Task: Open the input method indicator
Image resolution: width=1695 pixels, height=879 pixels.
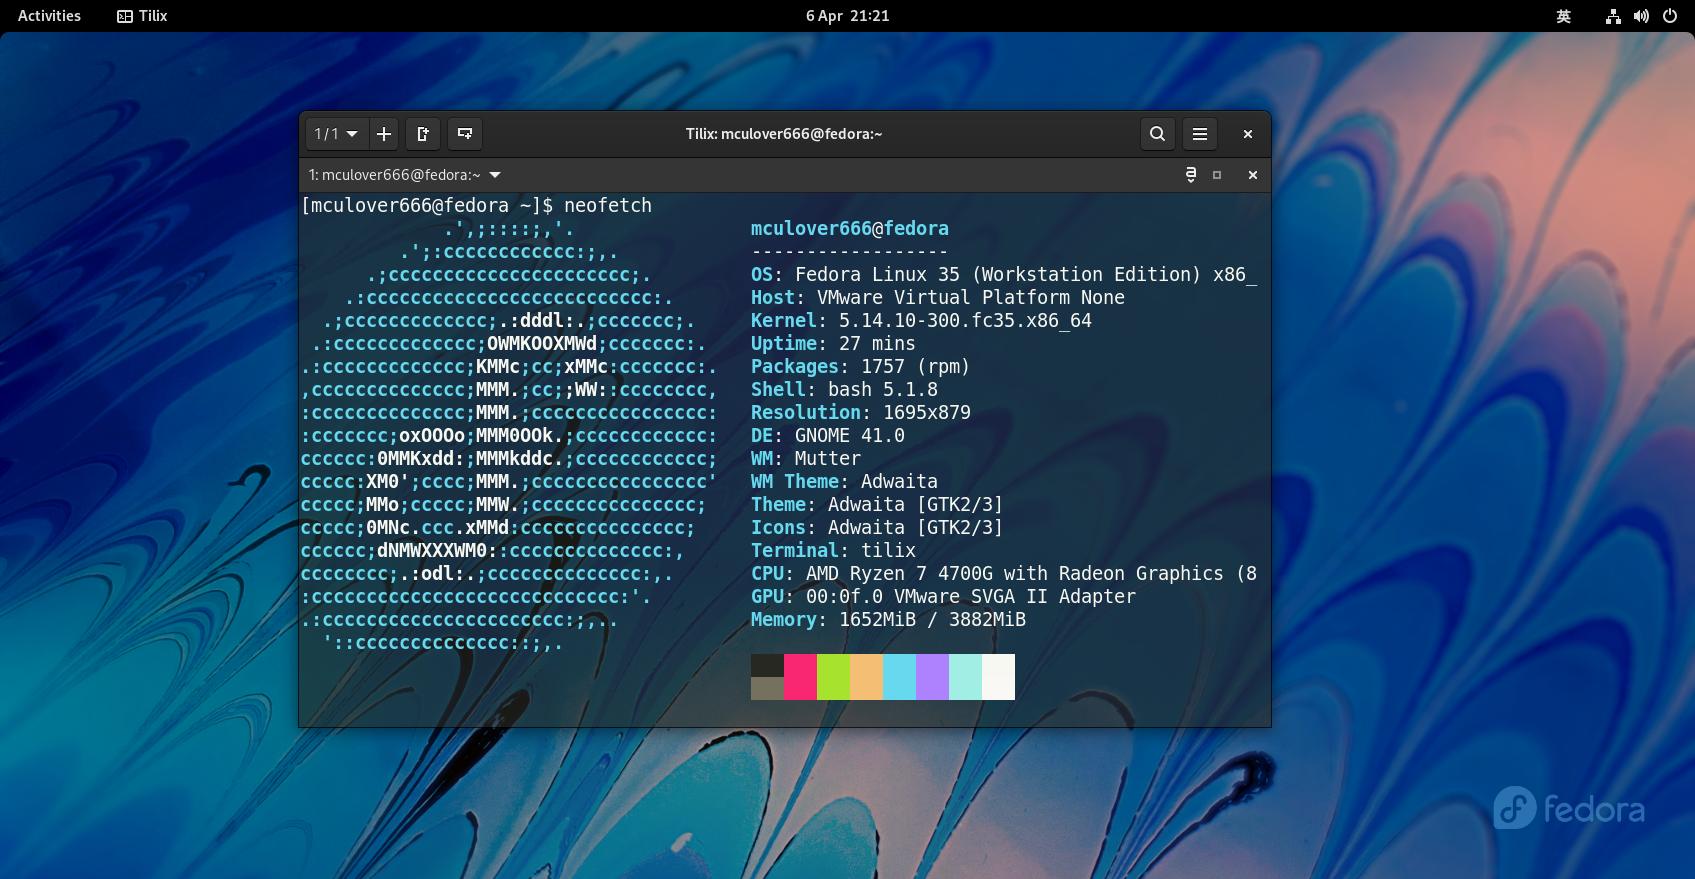Action: pyautogui.click(x=1564, y=16)
